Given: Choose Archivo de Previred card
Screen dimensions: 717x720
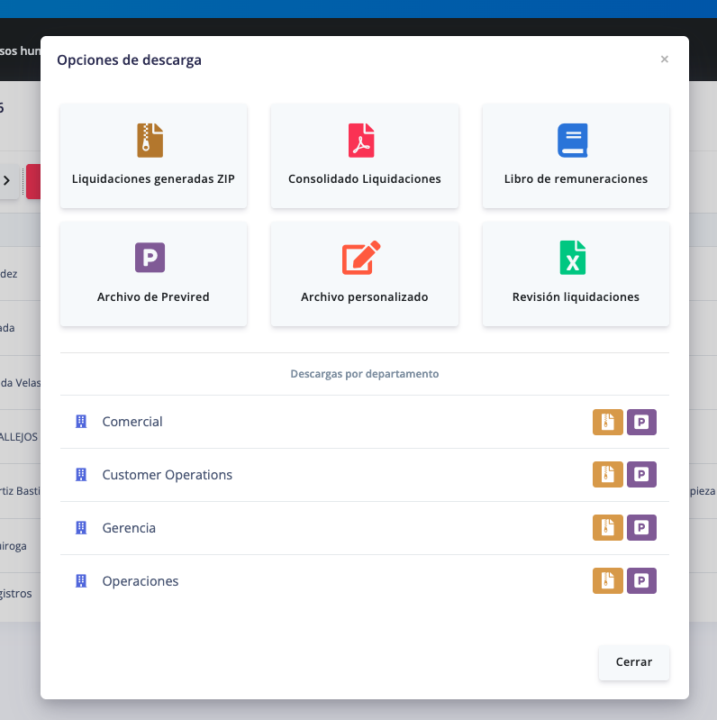Looking at the screenshot, I should coord(153,274).
